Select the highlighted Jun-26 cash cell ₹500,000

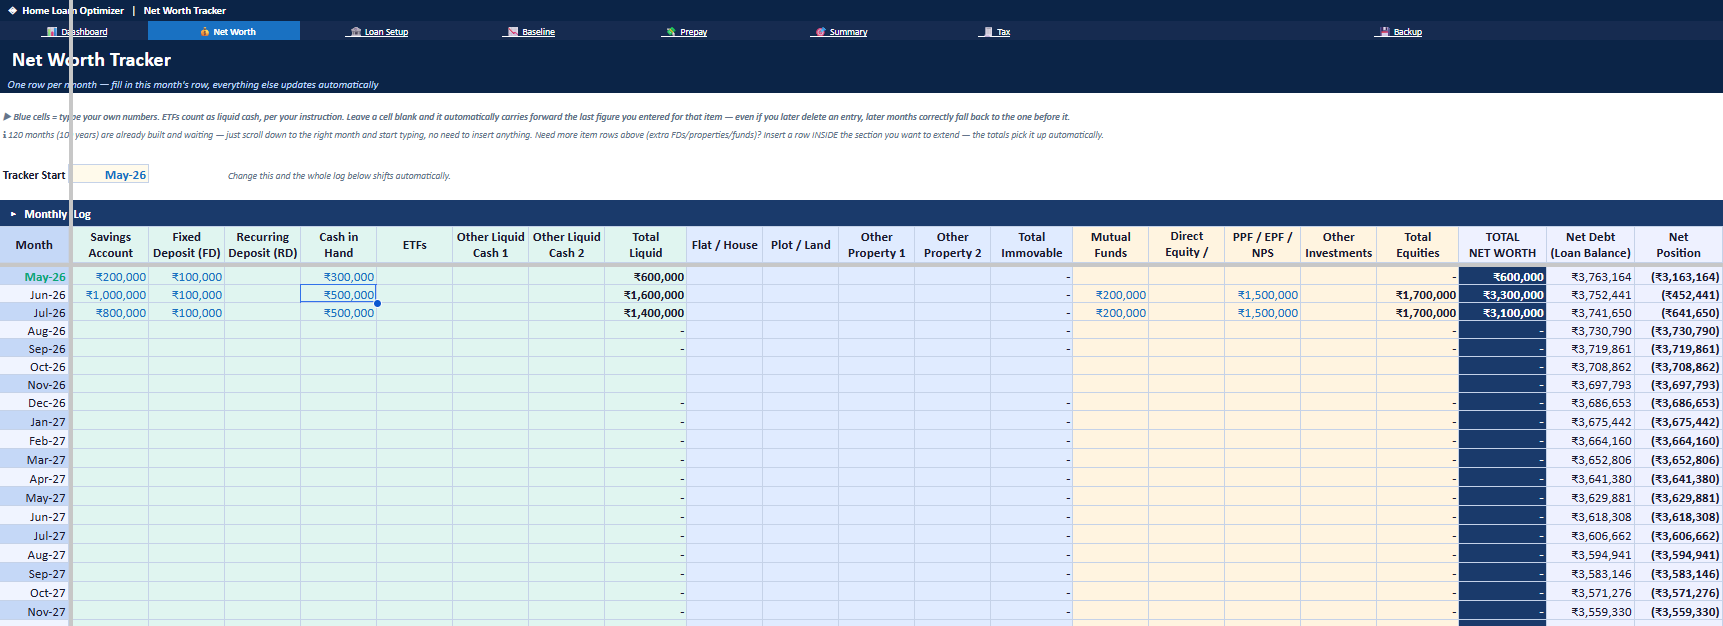coord(338,295)
